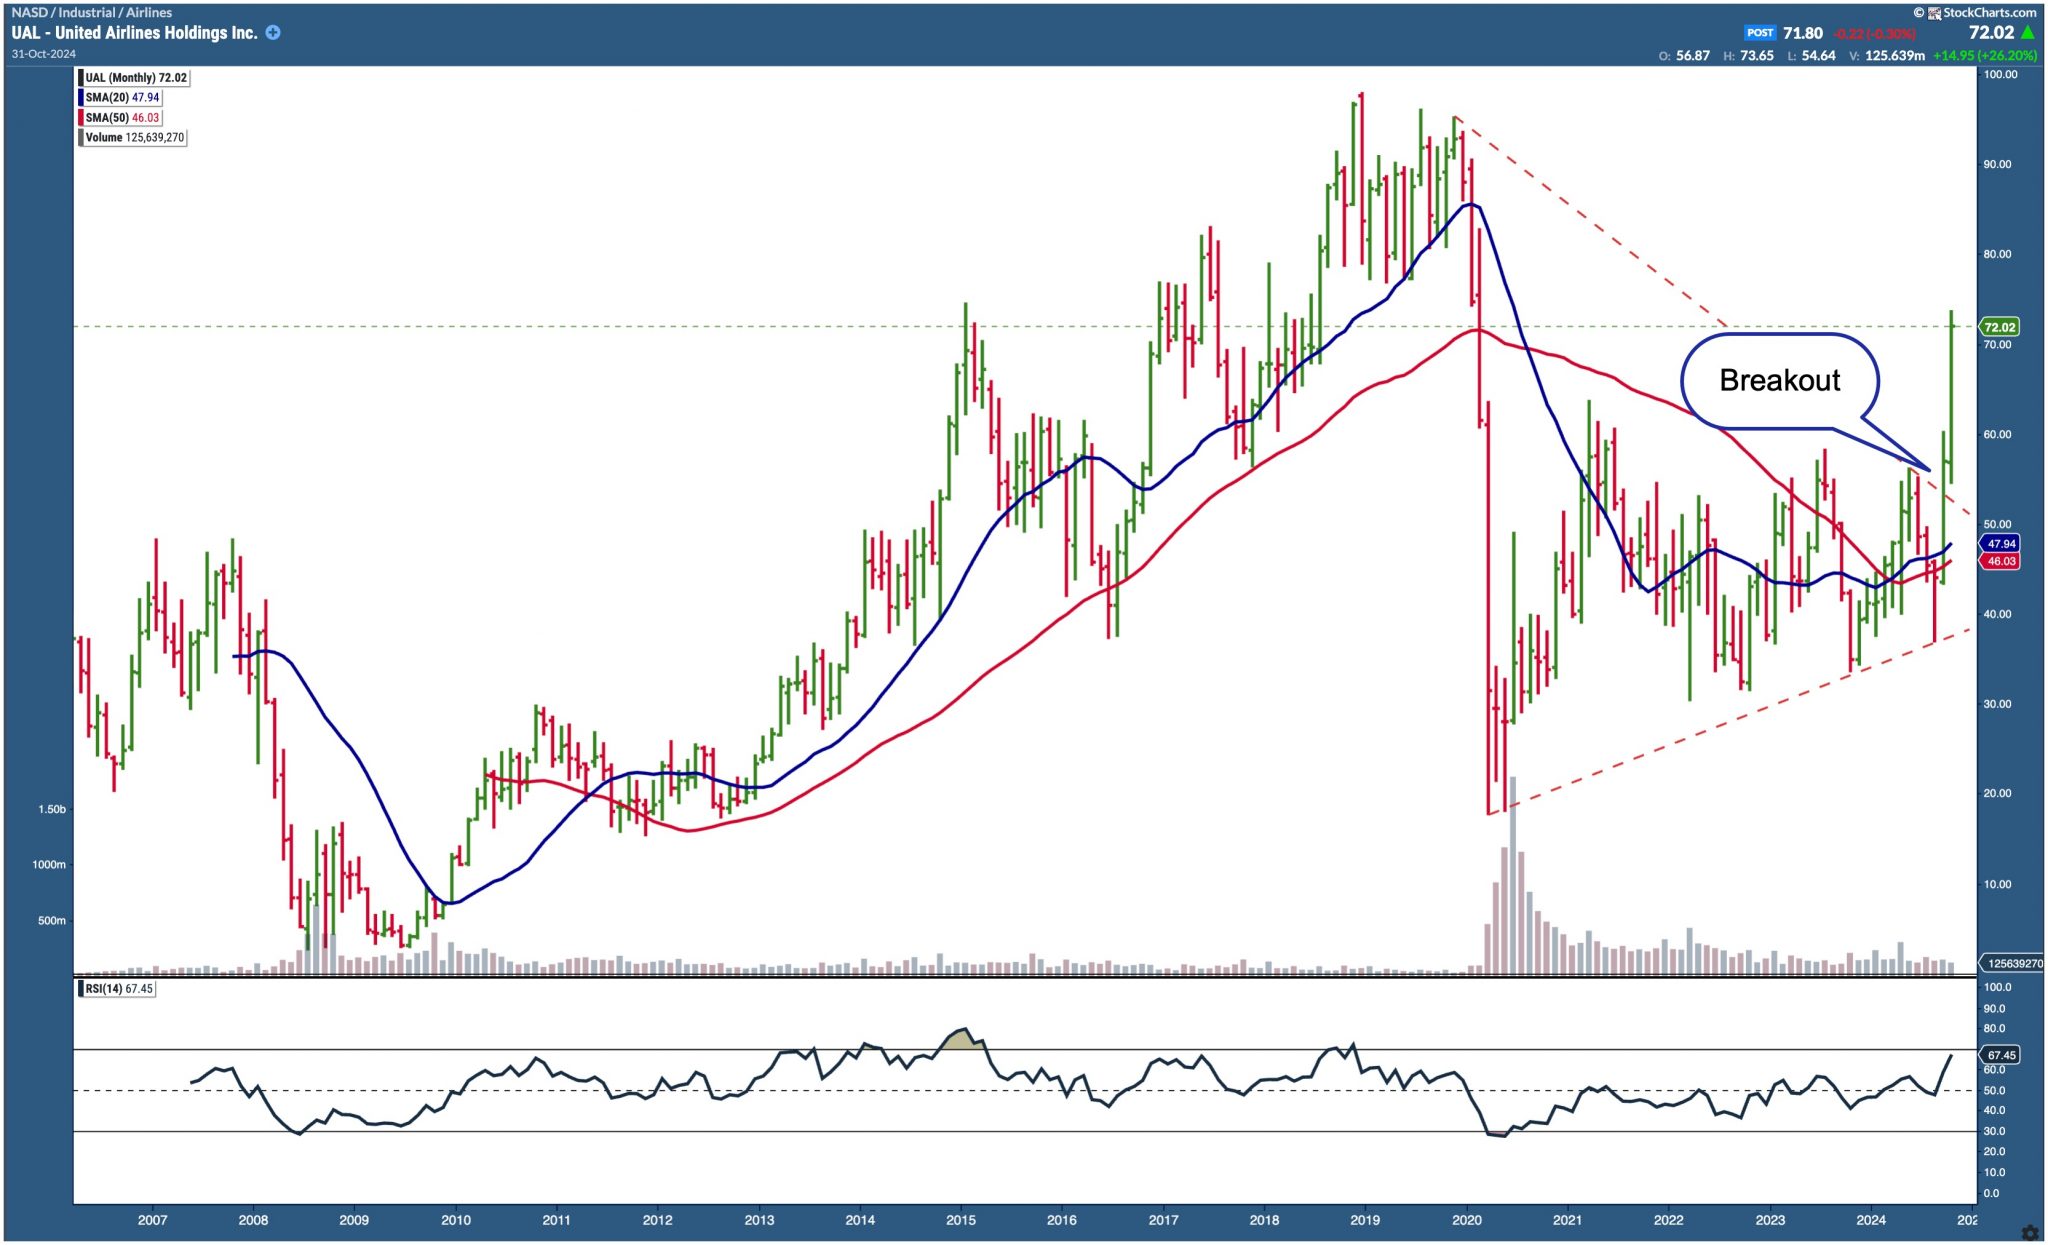This screenshot has width=2048, height=1245.
Task: Click the high value 73.65
Action: pos(1756,56)
